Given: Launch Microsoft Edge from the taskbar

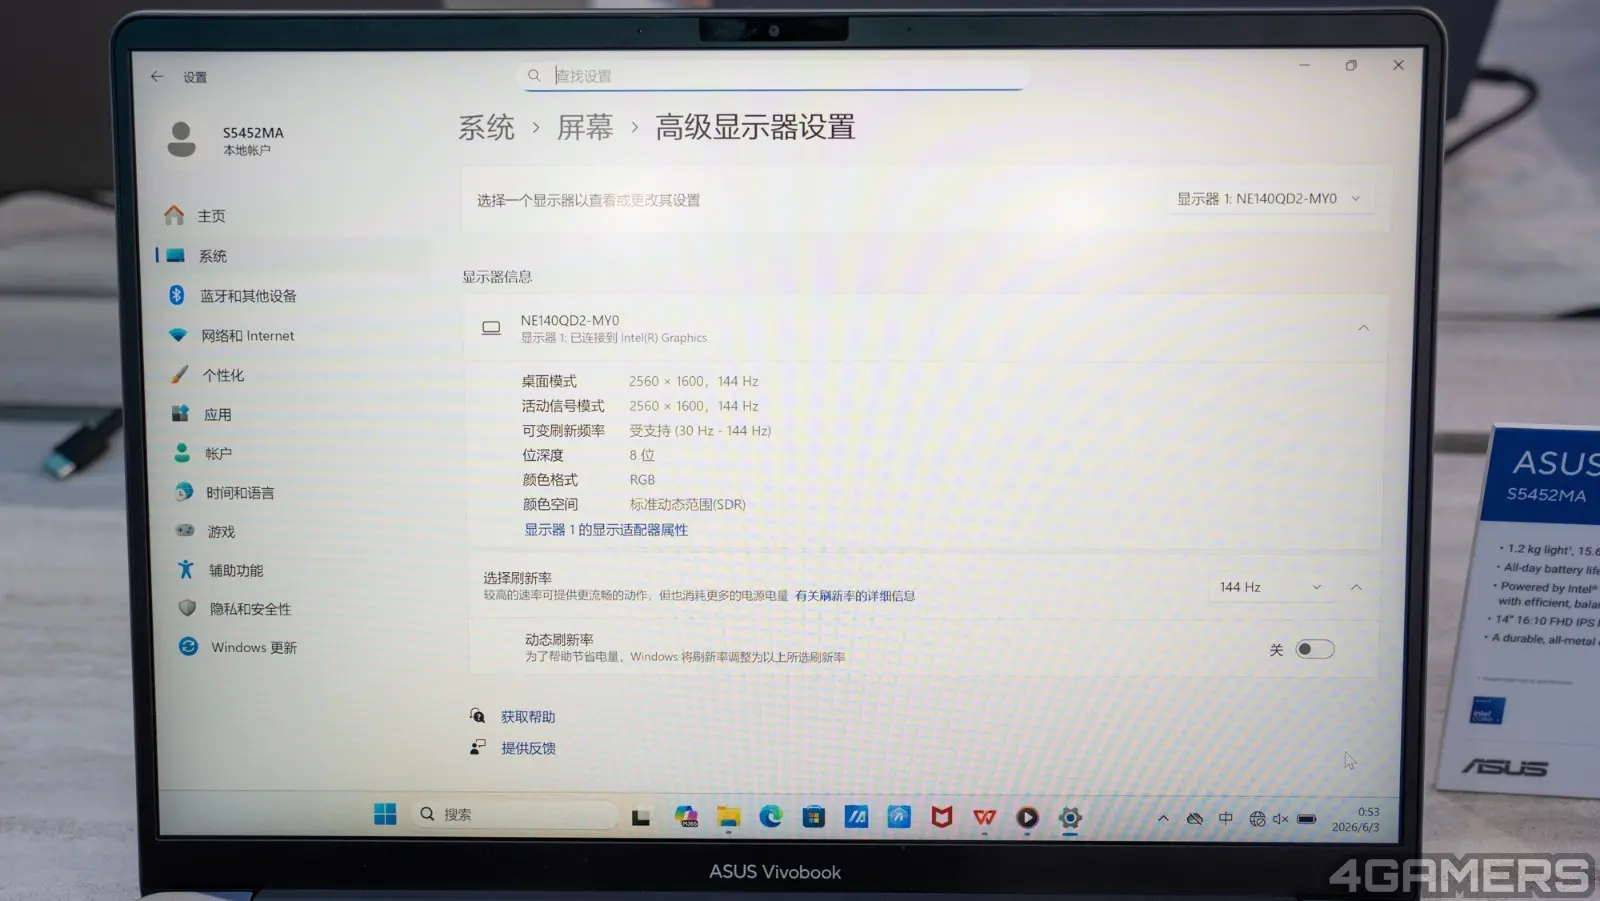Looking at the screenshot, I should [x=771, y=817].
